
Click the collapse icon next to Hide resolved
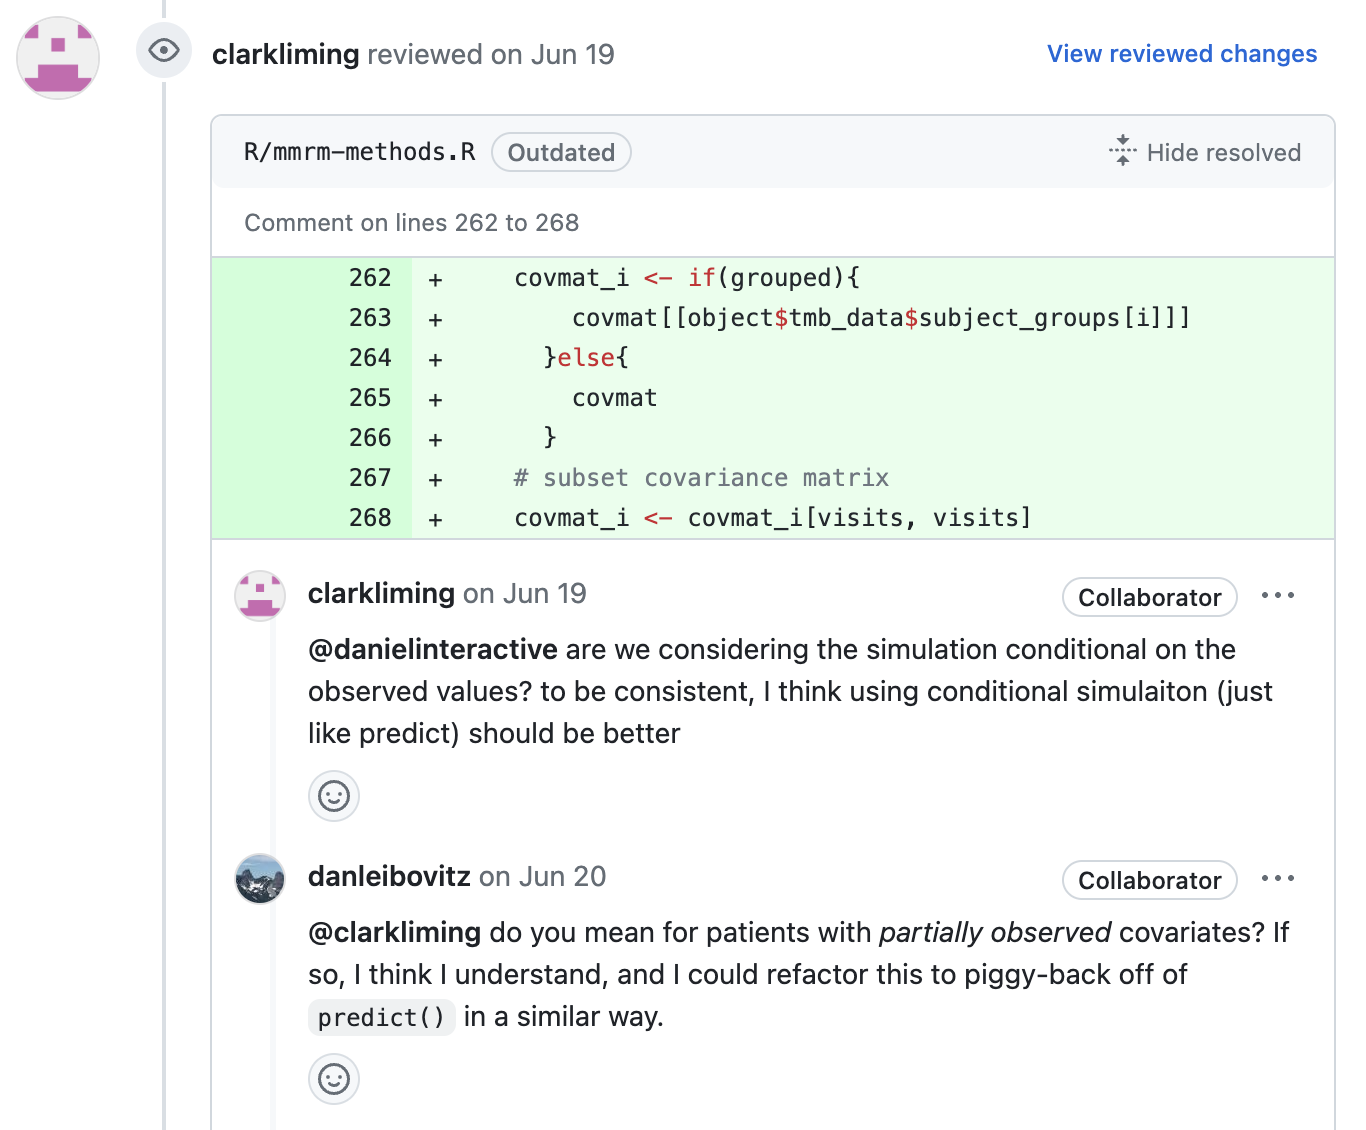[1122, 151]
